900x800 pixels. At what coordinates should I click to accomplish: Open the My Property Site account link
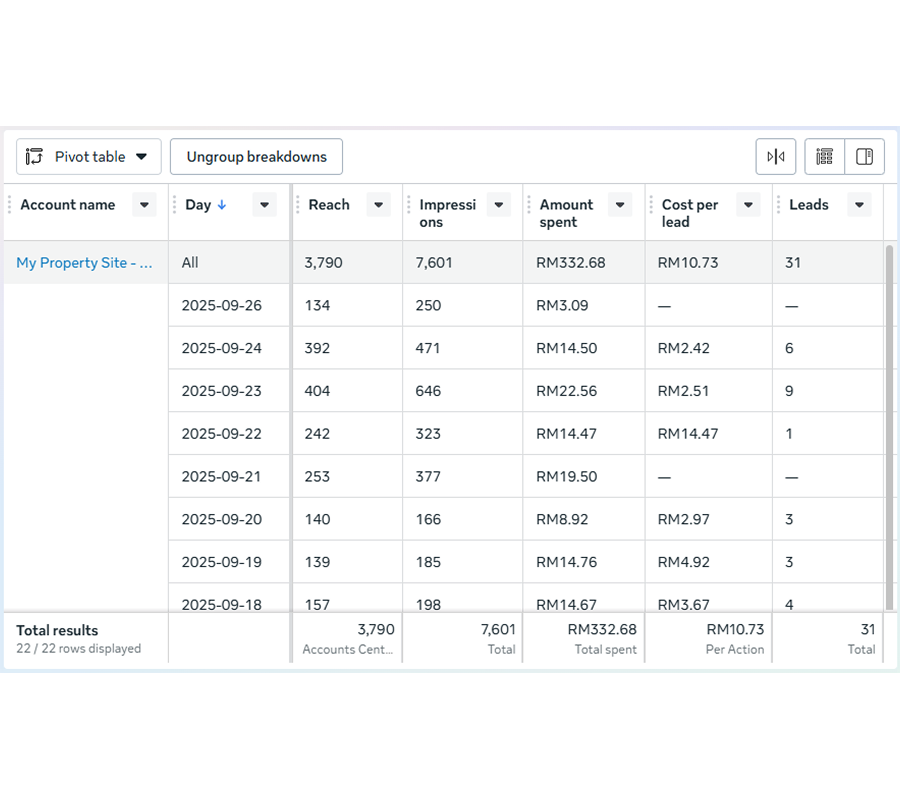83,262
